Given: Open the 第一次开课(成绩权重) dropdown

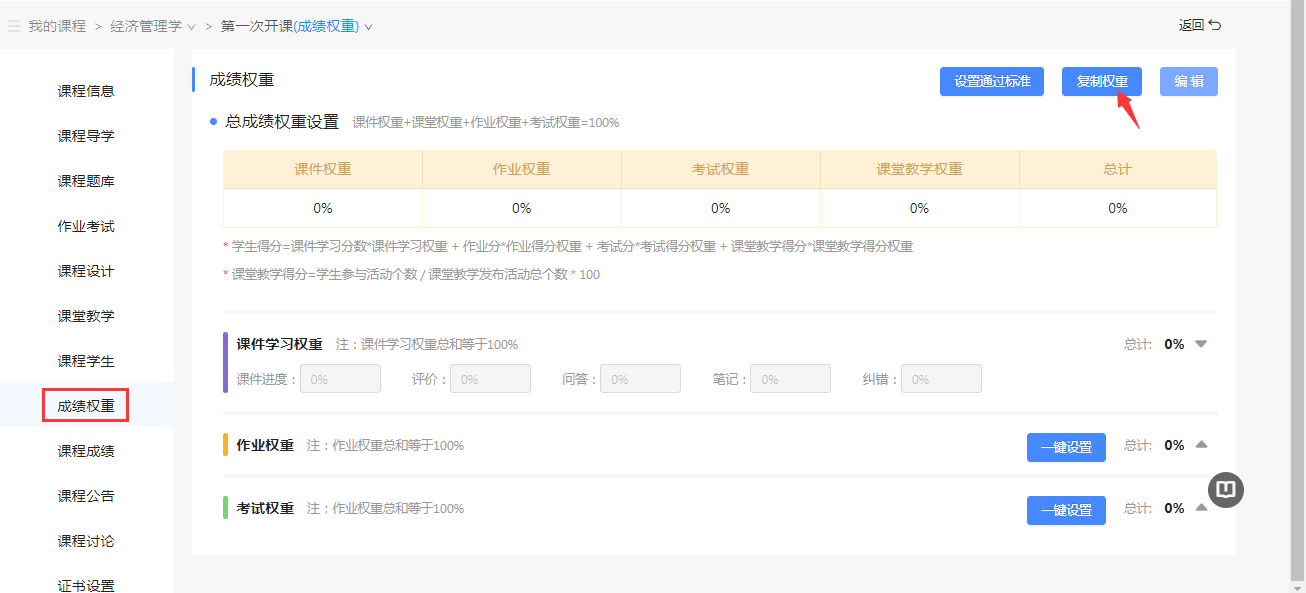Looking at the screenshot, I should pyautogui.click(x=297, y=26).
